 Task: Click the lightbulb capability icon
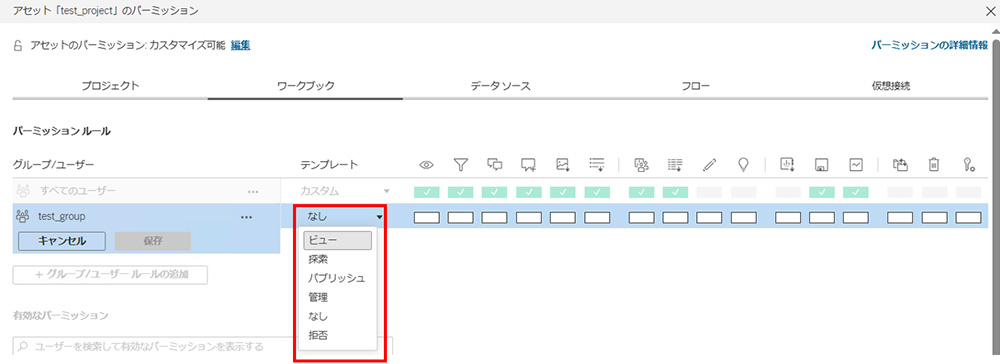(743, 164)
